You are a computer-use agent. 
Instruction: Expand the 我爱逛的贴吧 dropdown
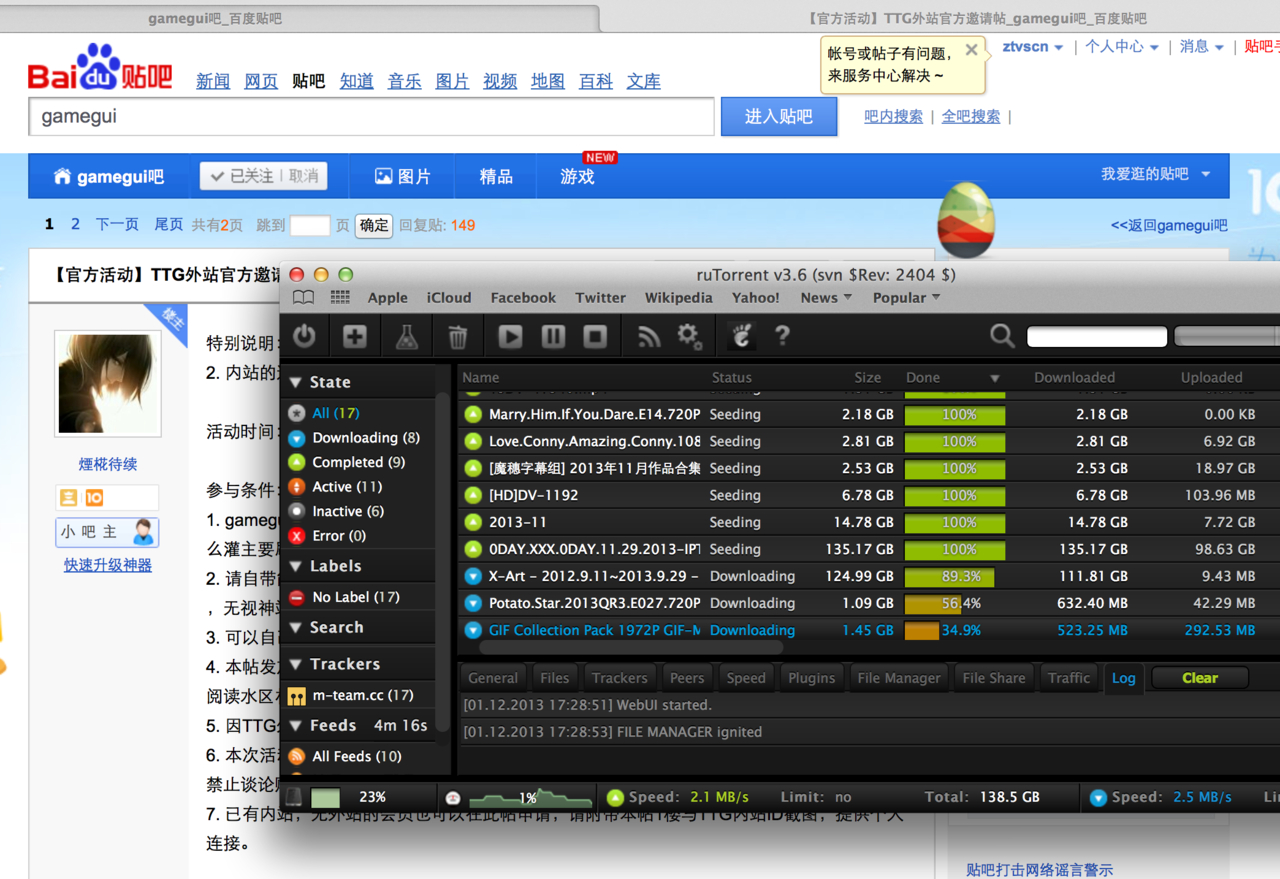(1156, 174)
